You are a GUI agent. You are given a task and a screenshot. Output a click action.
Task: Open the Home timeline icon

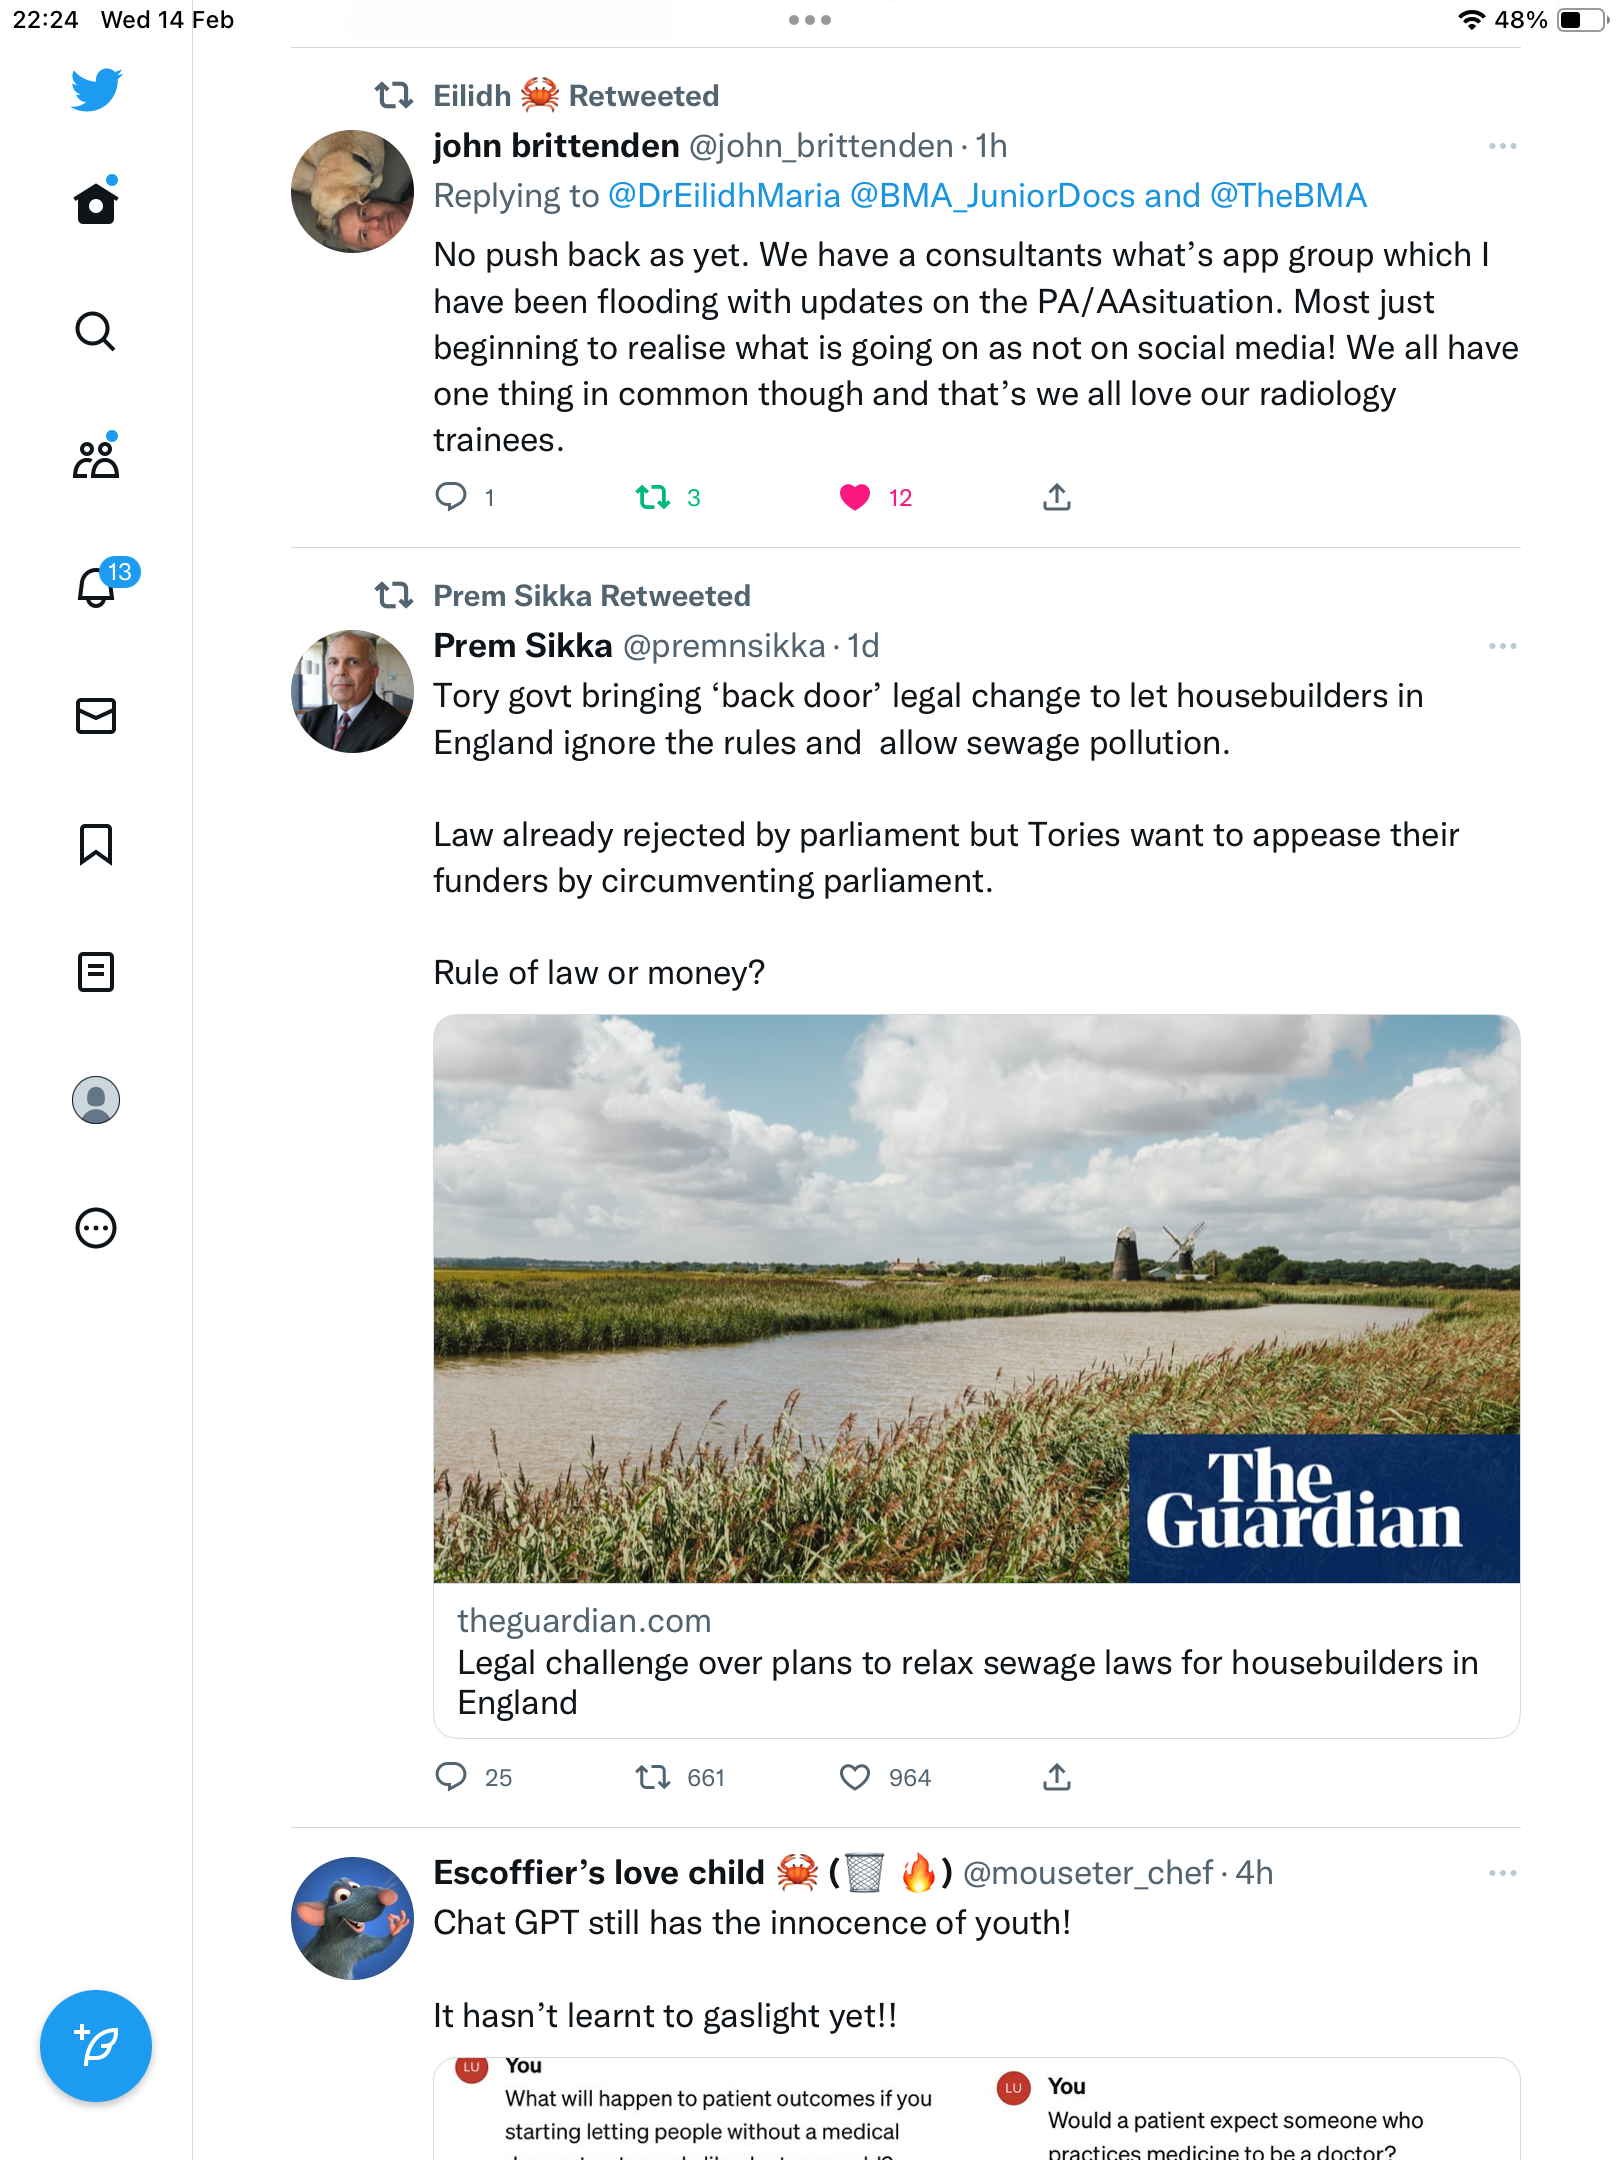96,203
